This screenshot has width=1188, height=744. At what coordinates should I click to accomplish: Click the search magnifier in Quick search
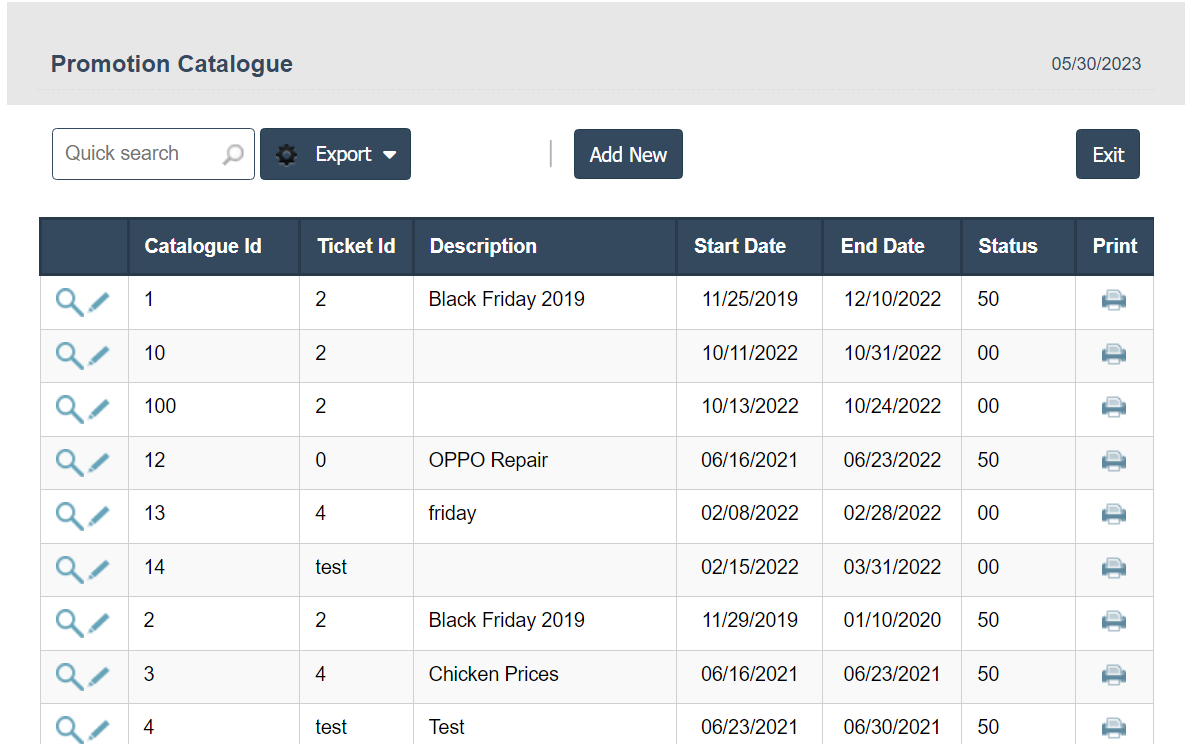tap(233, 155)
